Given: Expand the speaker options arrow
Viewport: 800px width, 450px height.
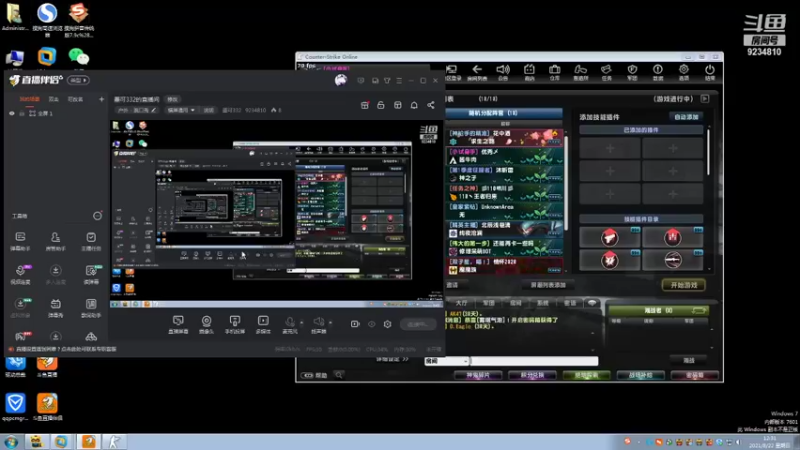Looking at the screenshot, I should (331, 322).
